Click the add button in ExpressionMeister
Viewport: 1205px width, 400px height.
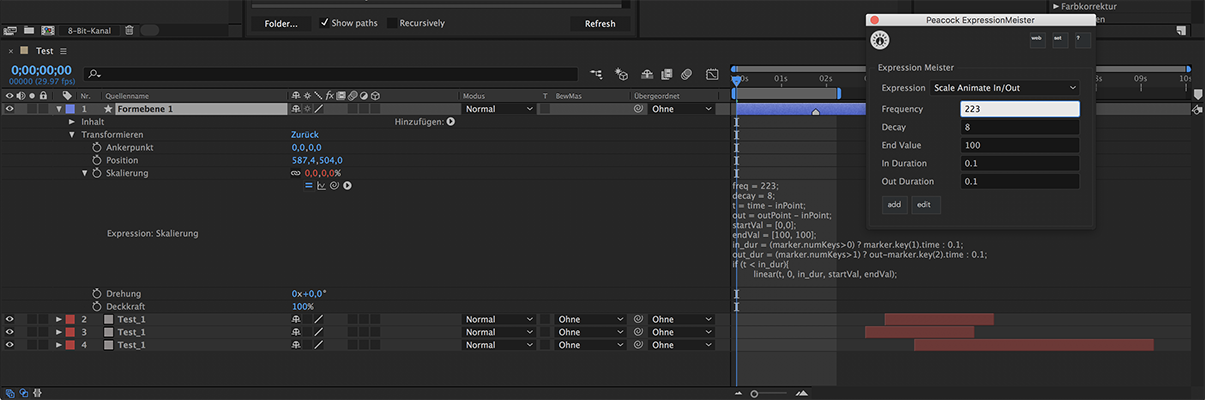894,205
